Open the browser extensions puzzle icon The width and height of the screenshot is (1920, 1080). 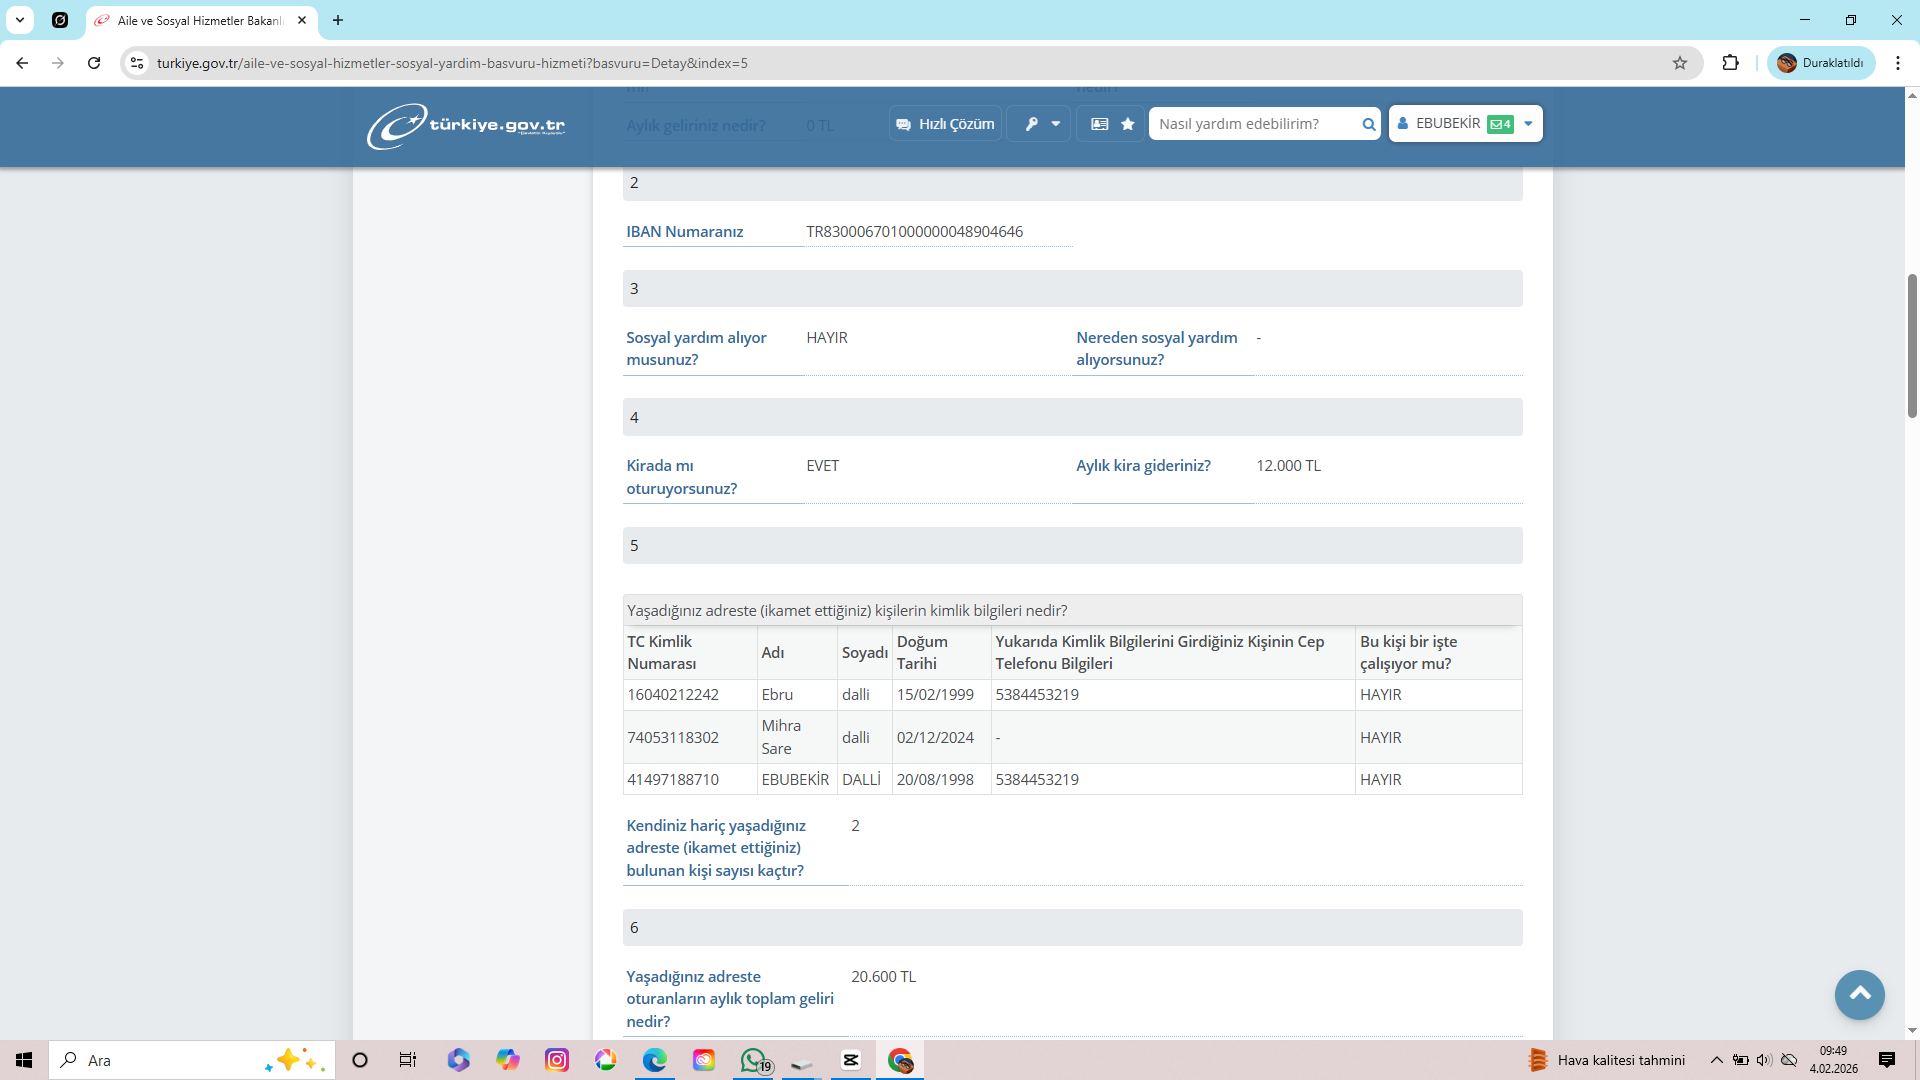click(1730, 63)
